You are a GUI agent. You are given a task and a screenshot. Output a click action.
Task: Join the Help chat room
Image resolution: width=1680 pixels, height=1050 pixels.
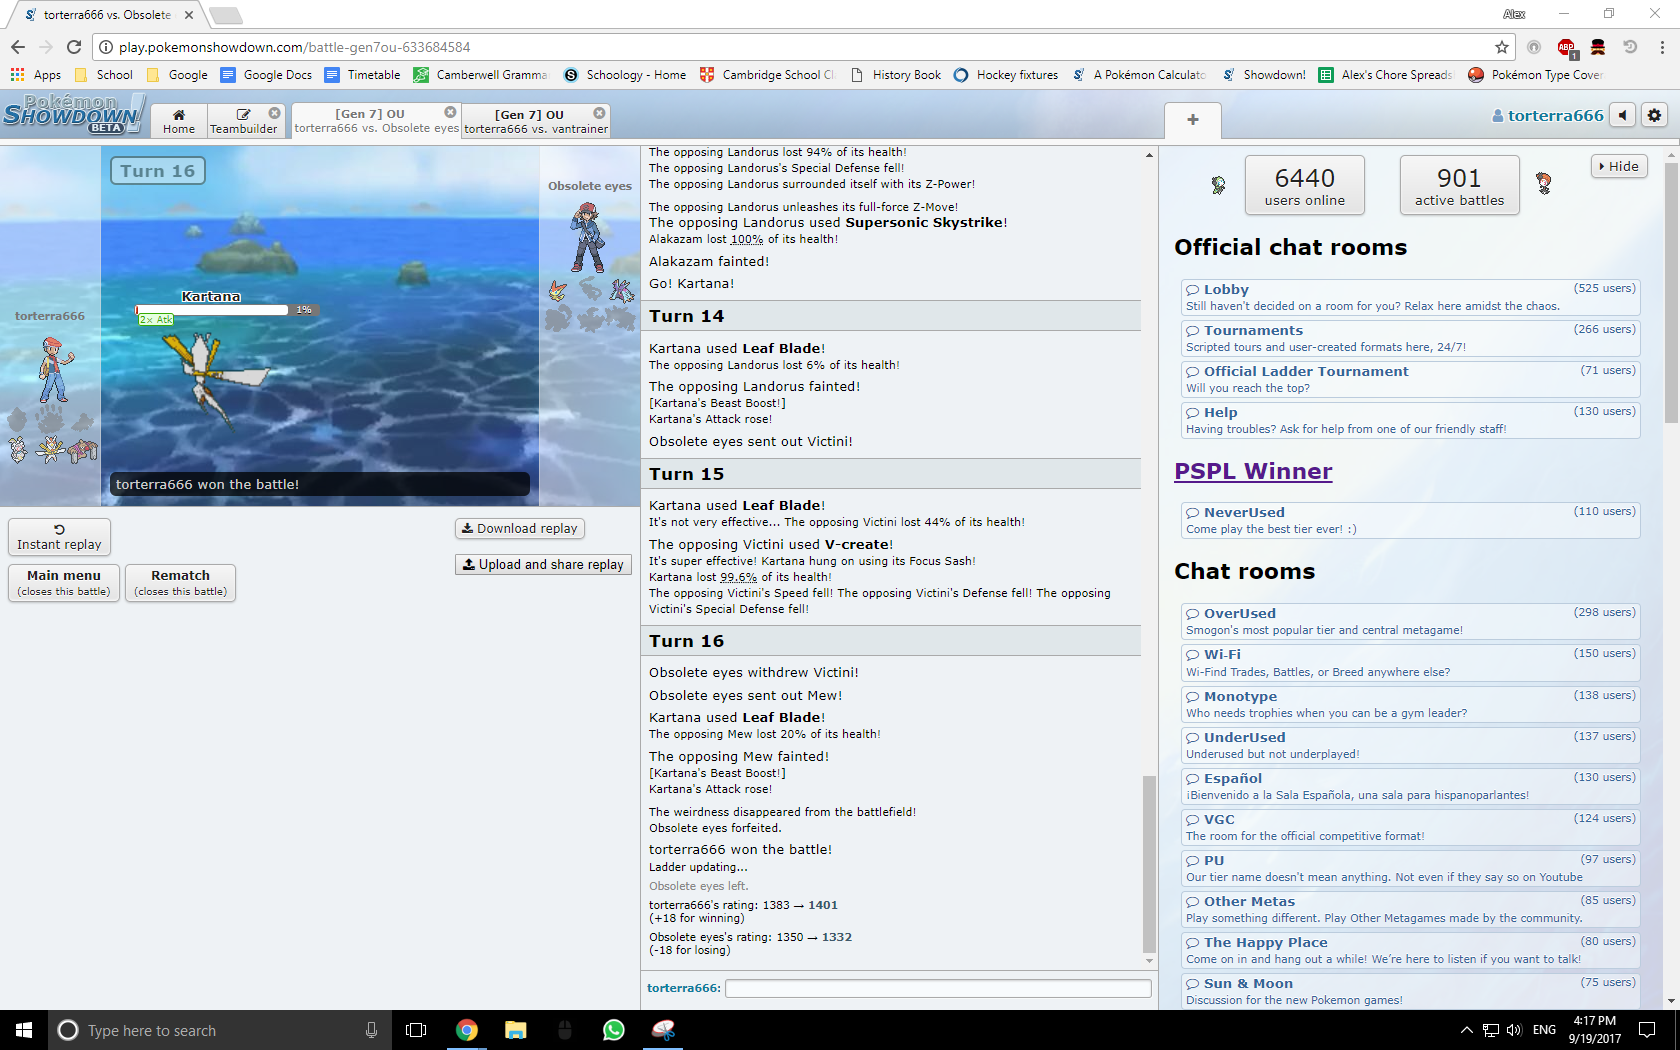[1410, 420]
